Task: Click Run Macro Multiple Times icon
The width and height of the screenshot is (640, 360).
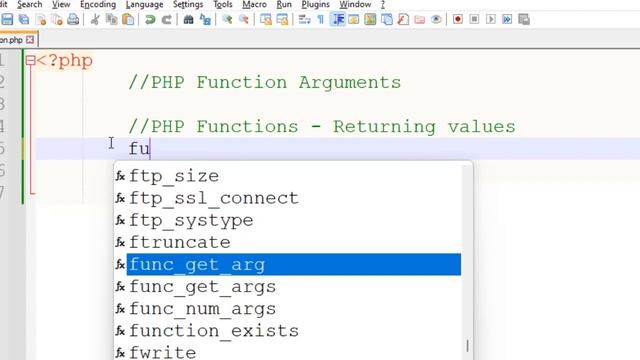Action: 507,19
